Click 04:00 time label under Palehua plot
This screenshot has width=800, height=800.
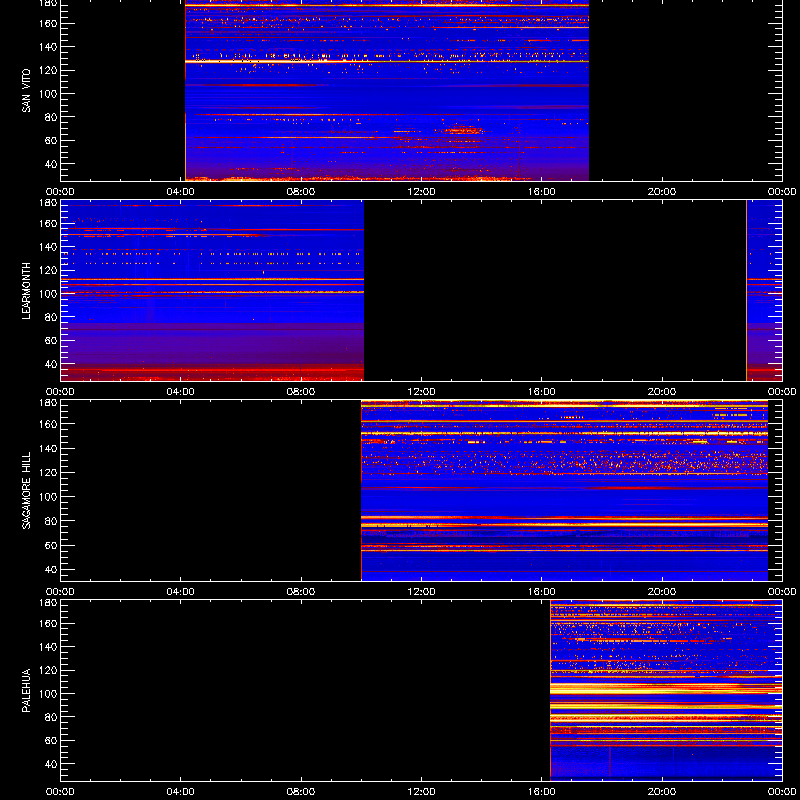pyautogui.click(x=181, y=792)
